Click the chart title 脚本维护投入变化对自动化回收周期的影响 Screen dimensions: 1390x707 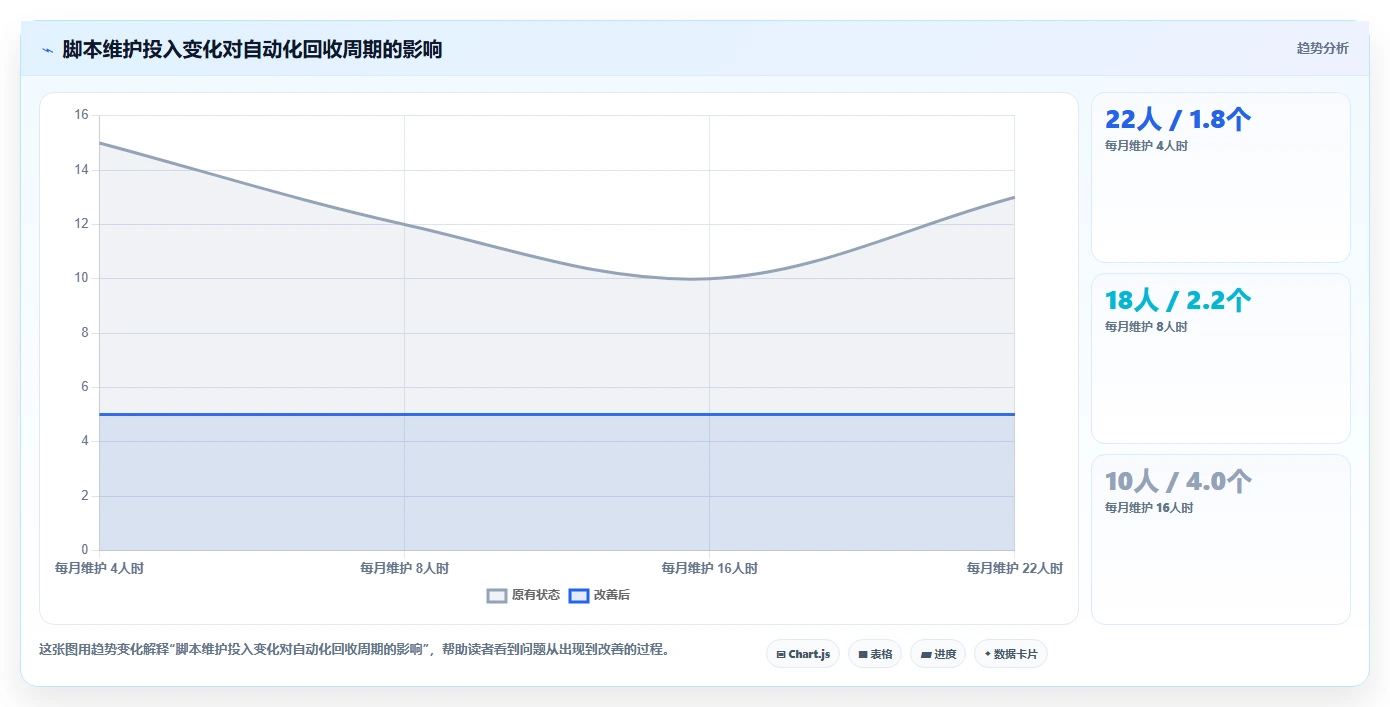pyautogui.click(x=252, y=49)
